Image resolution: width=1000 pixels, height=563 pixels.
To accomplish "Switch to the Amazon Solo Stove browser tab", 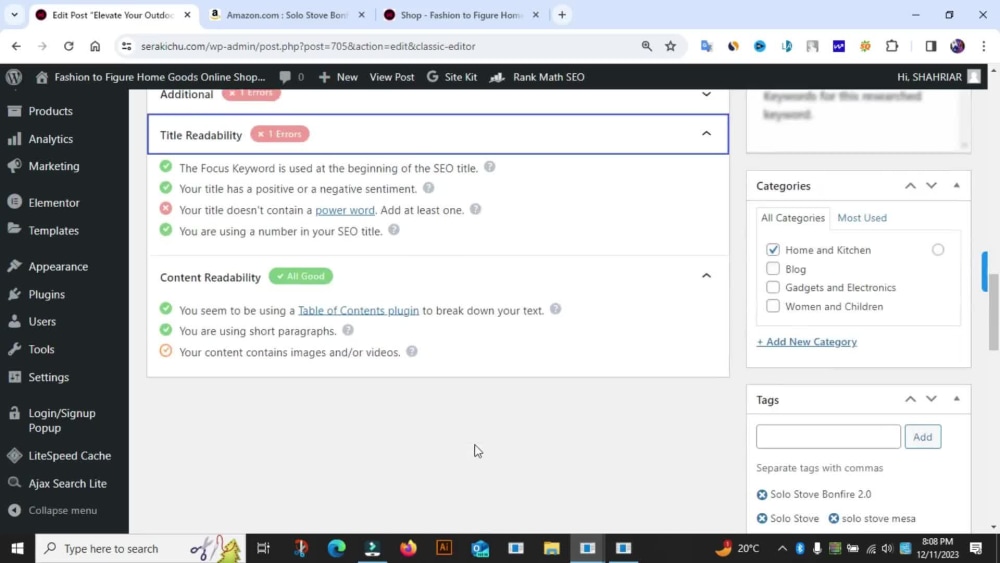I will click(288, 15).
